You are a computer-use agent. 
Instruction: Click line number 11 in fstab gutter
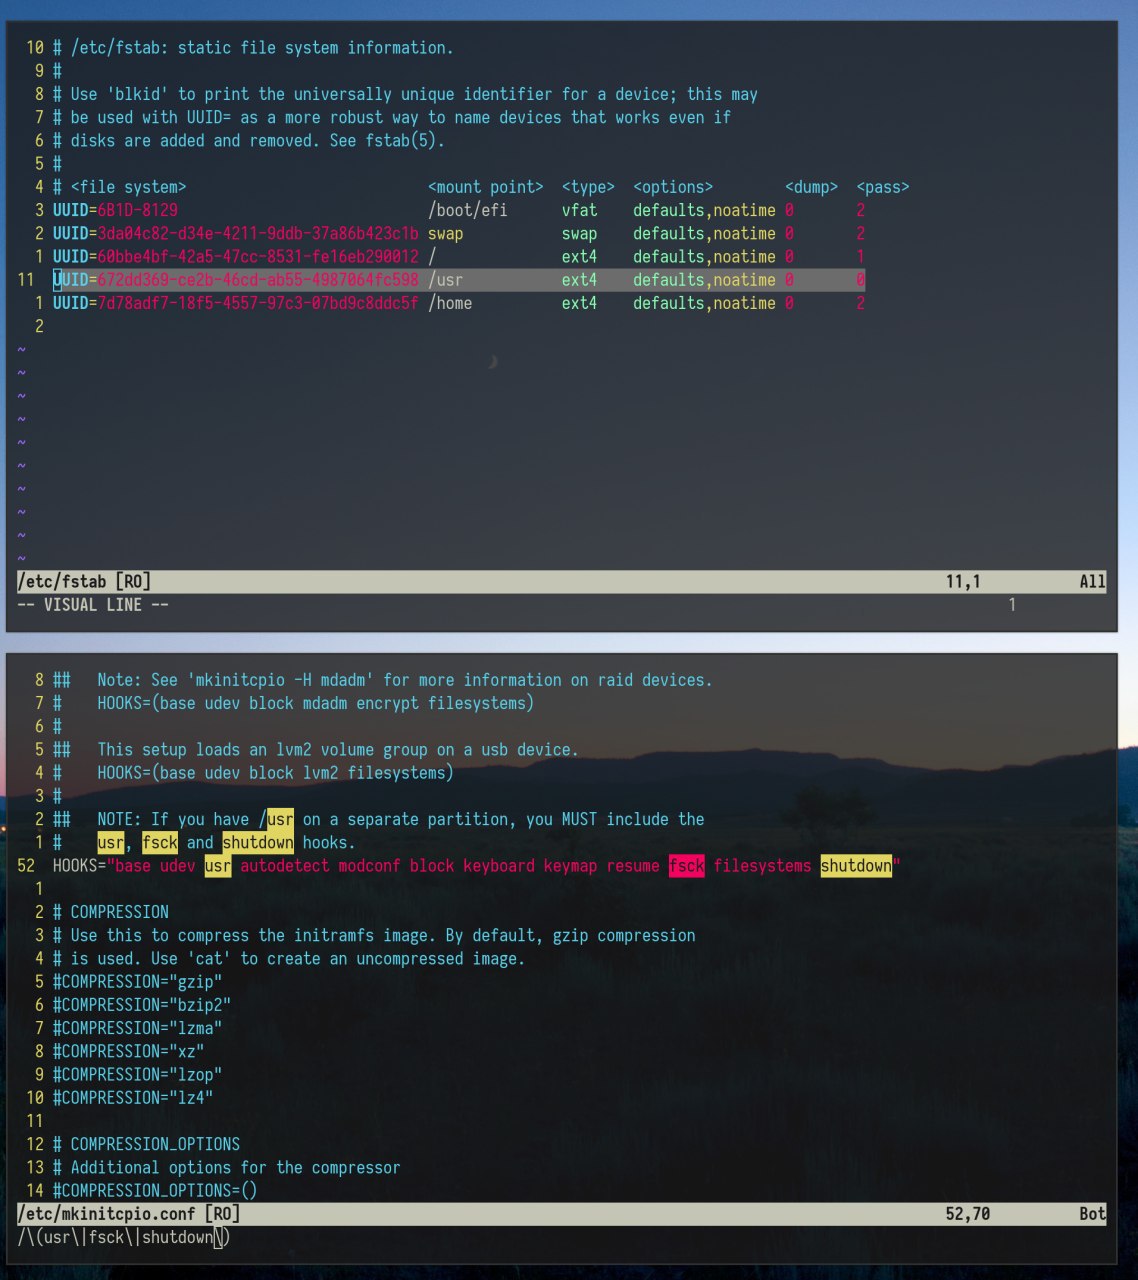coord(27,281)
